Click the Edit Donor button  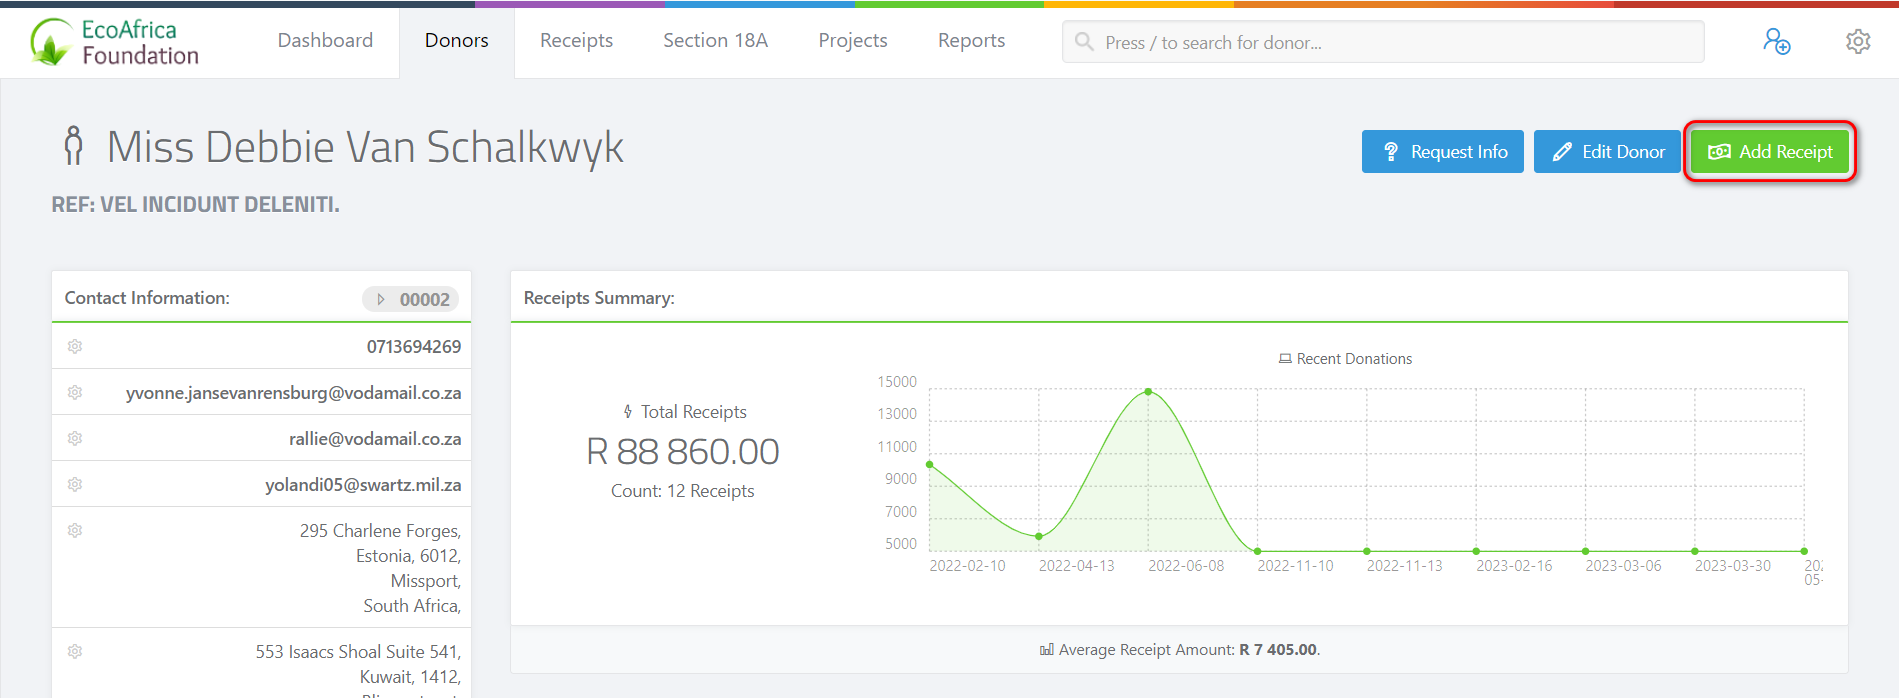point(1607,152)
